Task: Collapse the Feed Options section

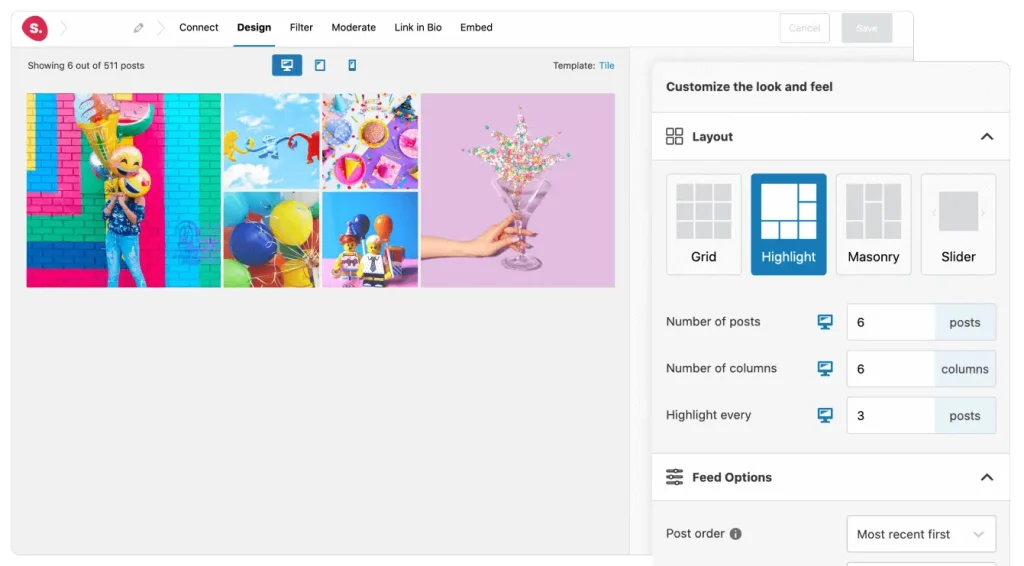Action: [986, 478]
